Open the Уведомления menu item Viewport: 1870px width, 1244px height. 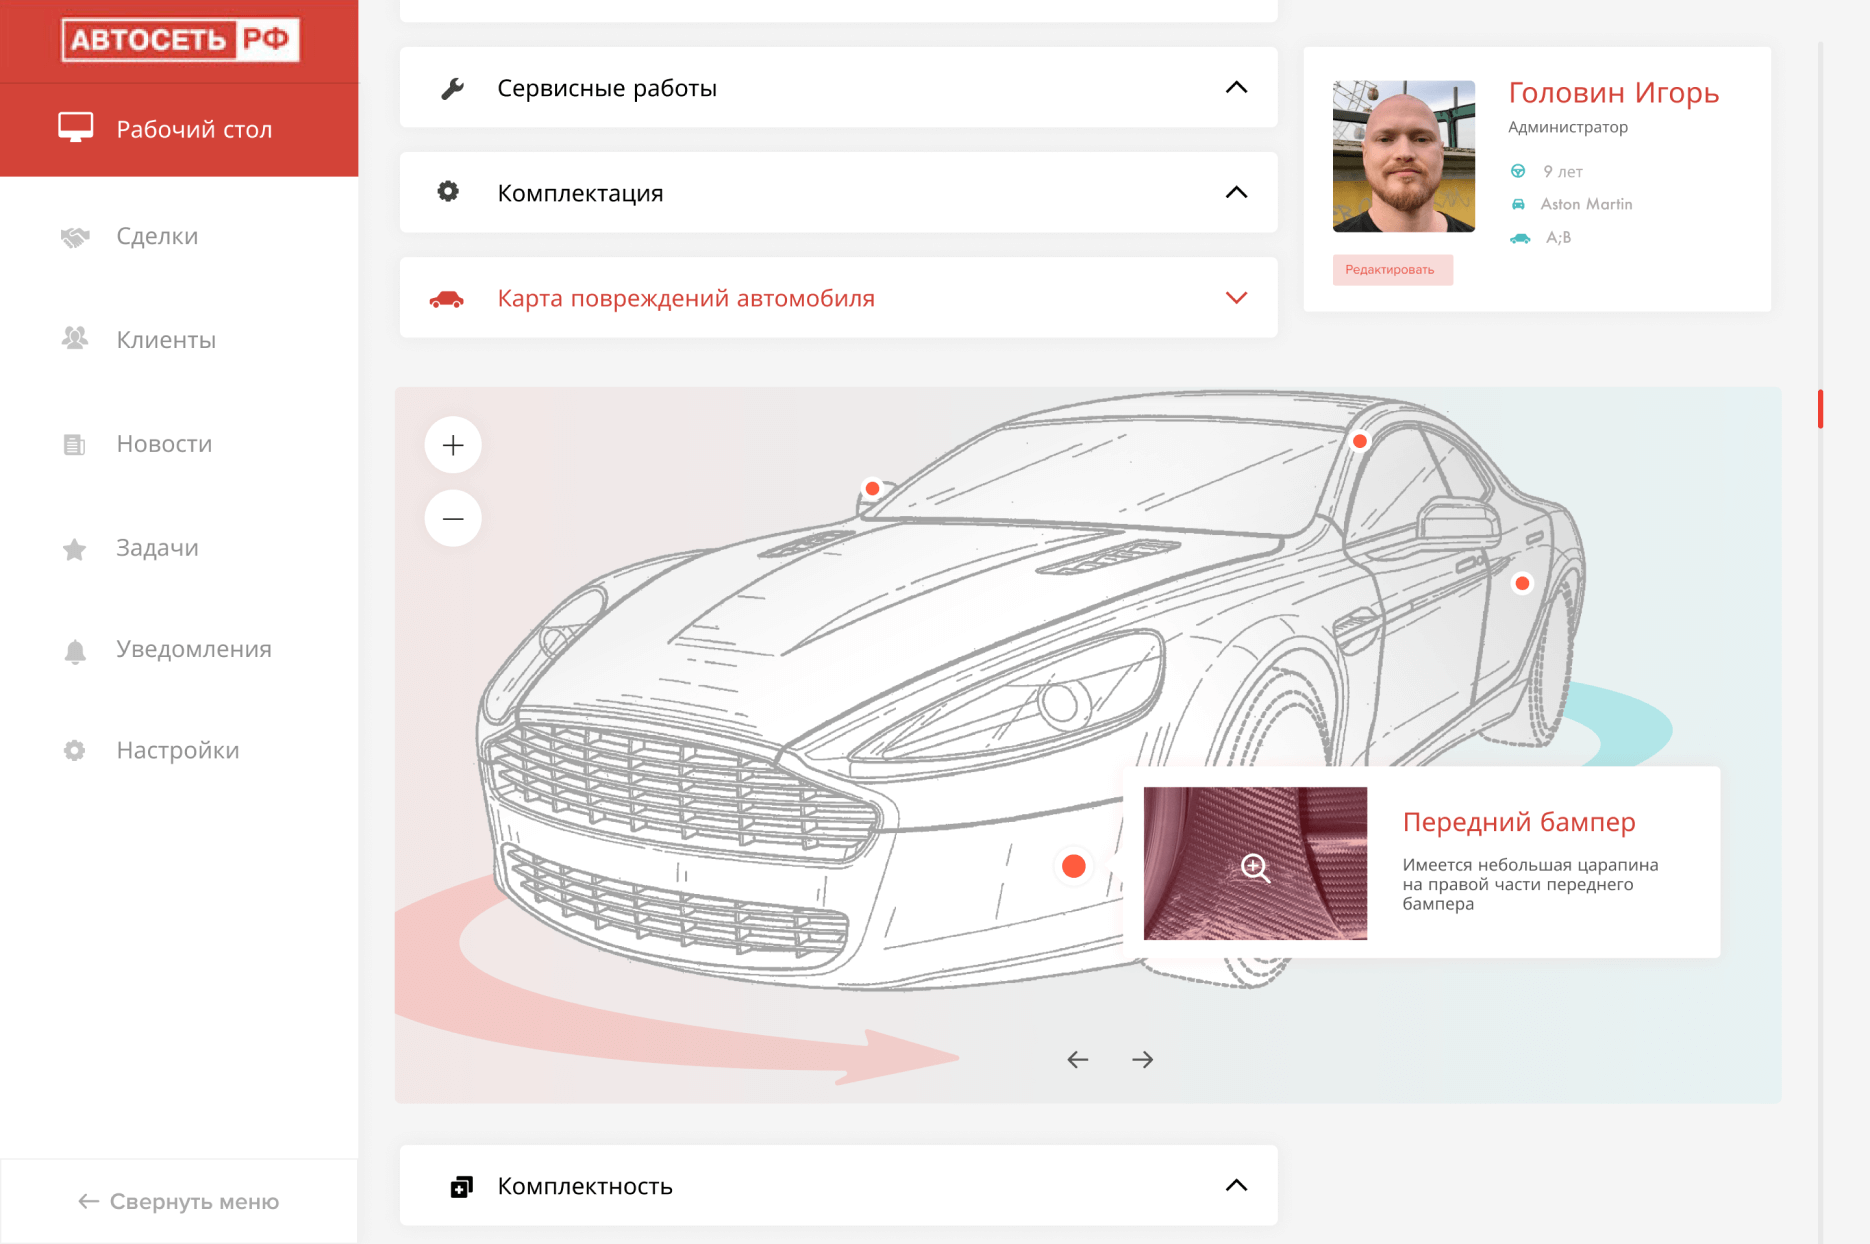pos(193,650)
